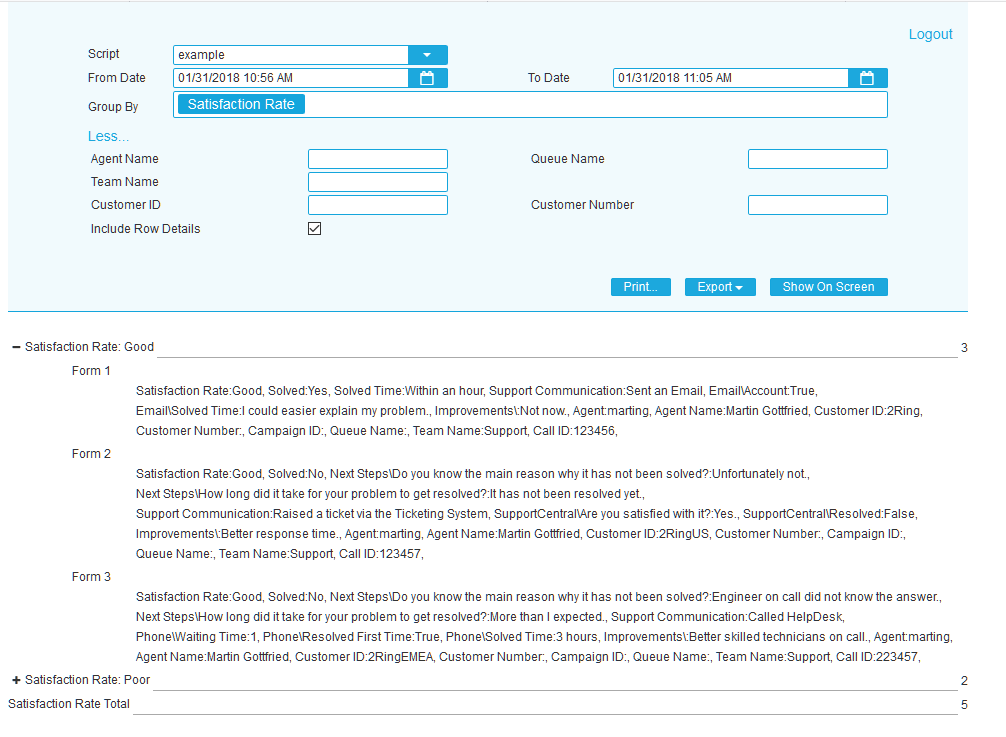The height and width of the screenshot is (737, 1006).
Task: Click inside the Queue Name field
Action: pyautogui.click(x=817, y=158)
